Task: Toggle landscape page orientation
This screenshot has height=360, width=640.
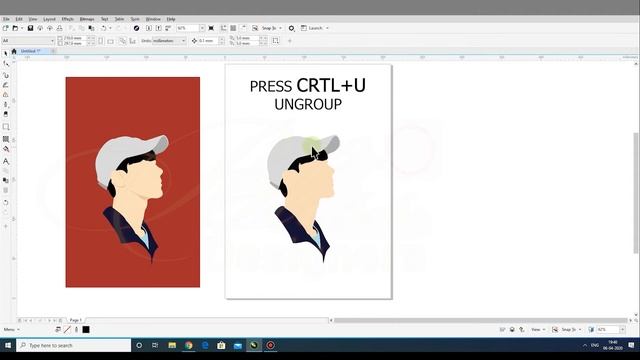Action: 111,41
